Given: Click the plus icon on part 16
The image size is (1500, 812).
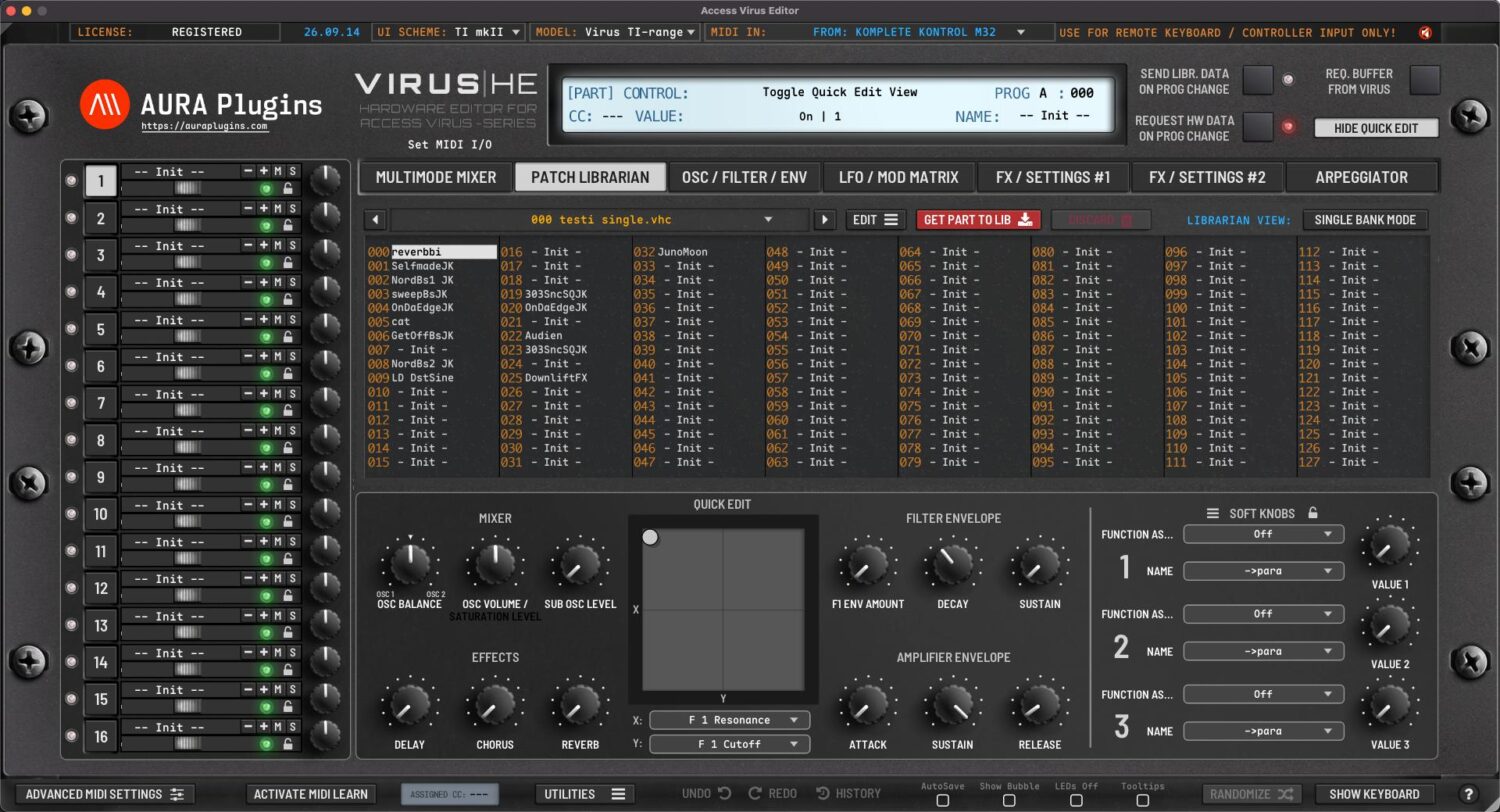Looking at the screenshot, I should (x=264, y=726).
